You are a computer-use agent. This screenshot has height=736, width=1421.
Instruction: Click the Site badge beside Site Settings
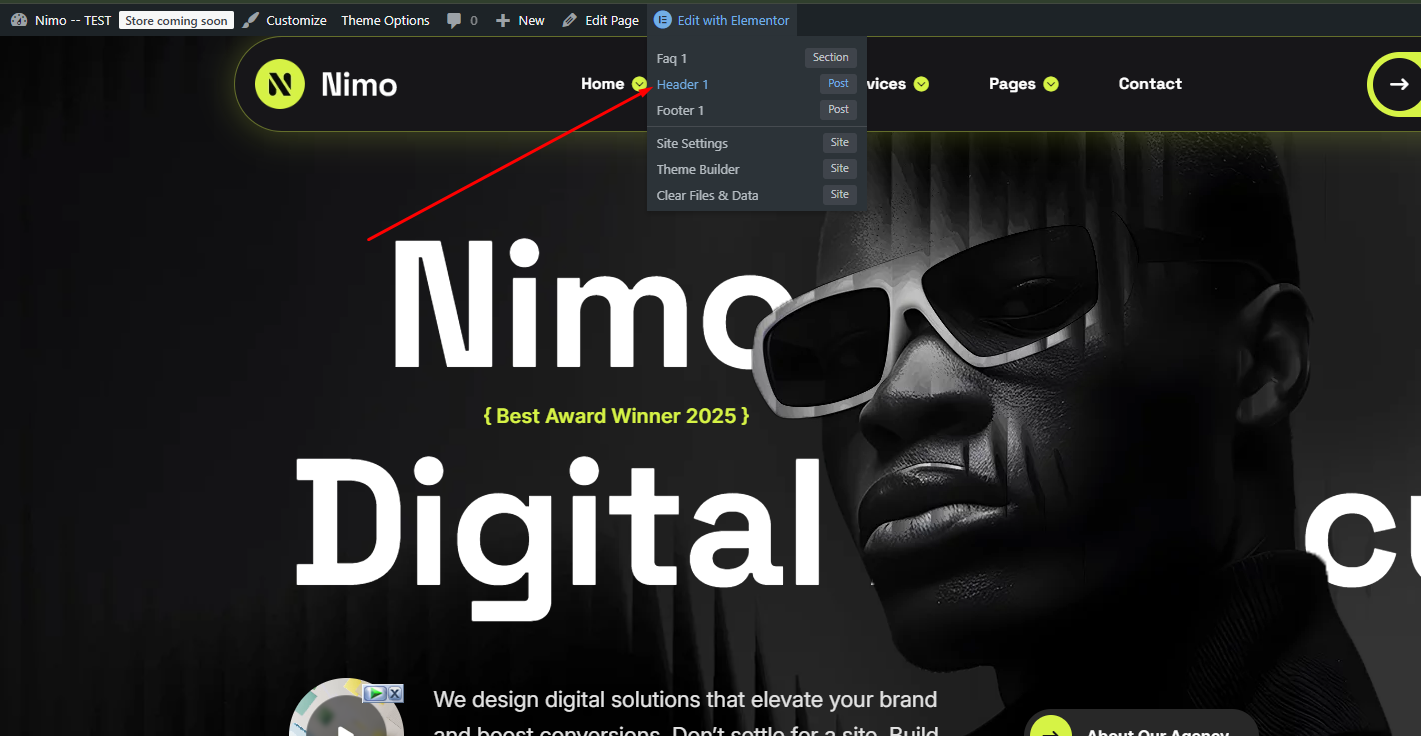tap(840, 143)
